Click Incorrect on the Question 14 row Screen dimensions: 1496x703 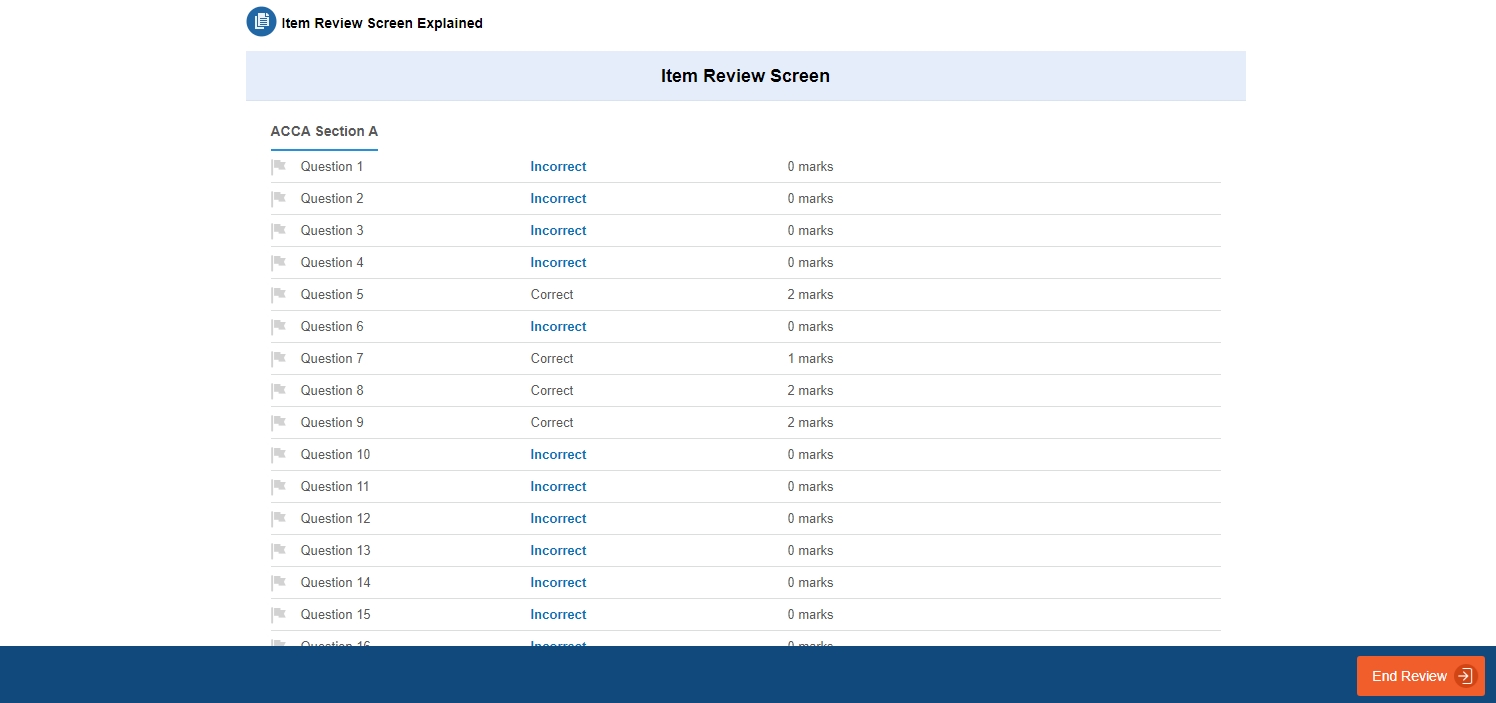pyautogui.click(x=558, y=583)
